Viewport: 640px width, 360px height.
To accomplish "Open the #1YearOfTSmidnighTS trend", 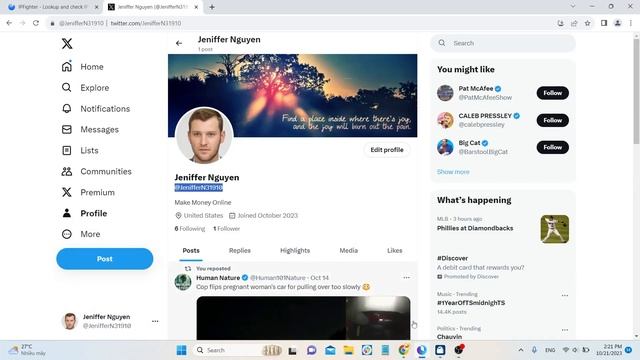I will click(x=471, y=303).
